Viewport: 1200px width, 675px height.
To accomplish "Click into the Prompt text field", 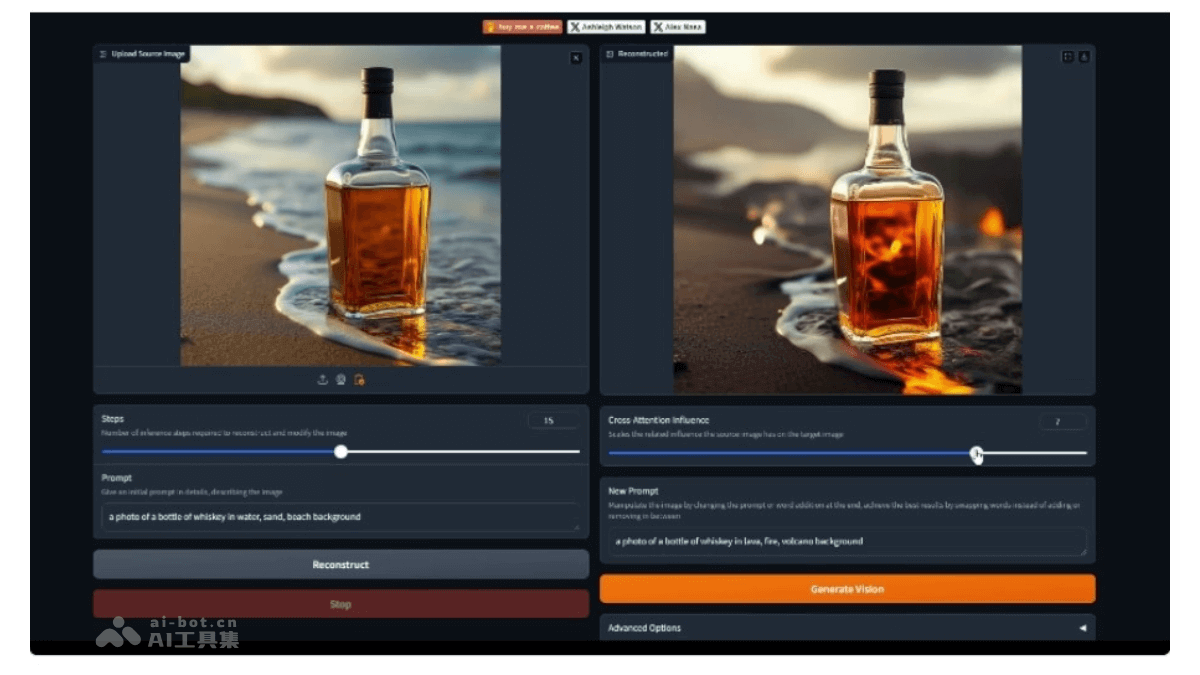I will coord(340,517).
